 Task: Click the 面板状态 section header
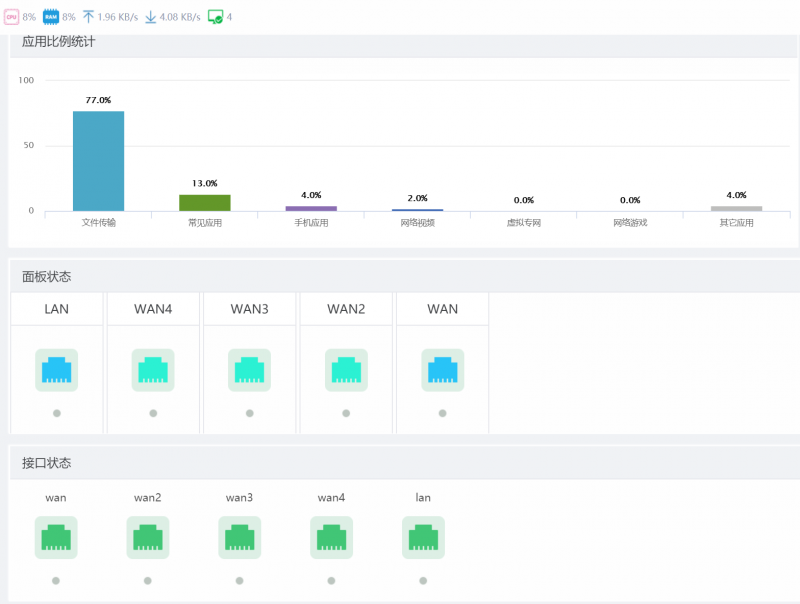(46, 277)
